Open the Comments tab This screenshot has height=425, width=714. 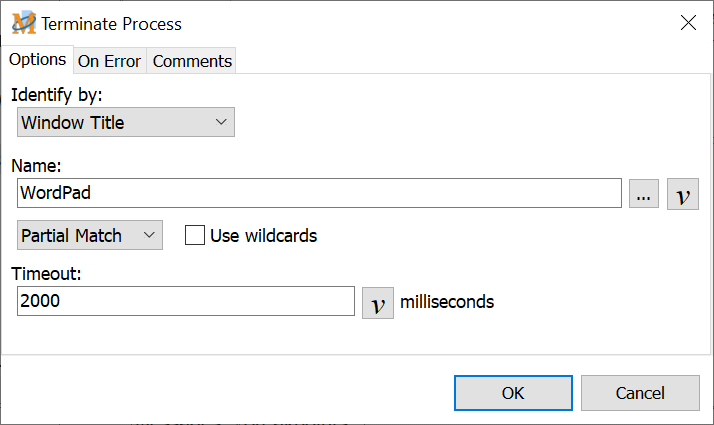pyautogui.click(x=192, y=61)
